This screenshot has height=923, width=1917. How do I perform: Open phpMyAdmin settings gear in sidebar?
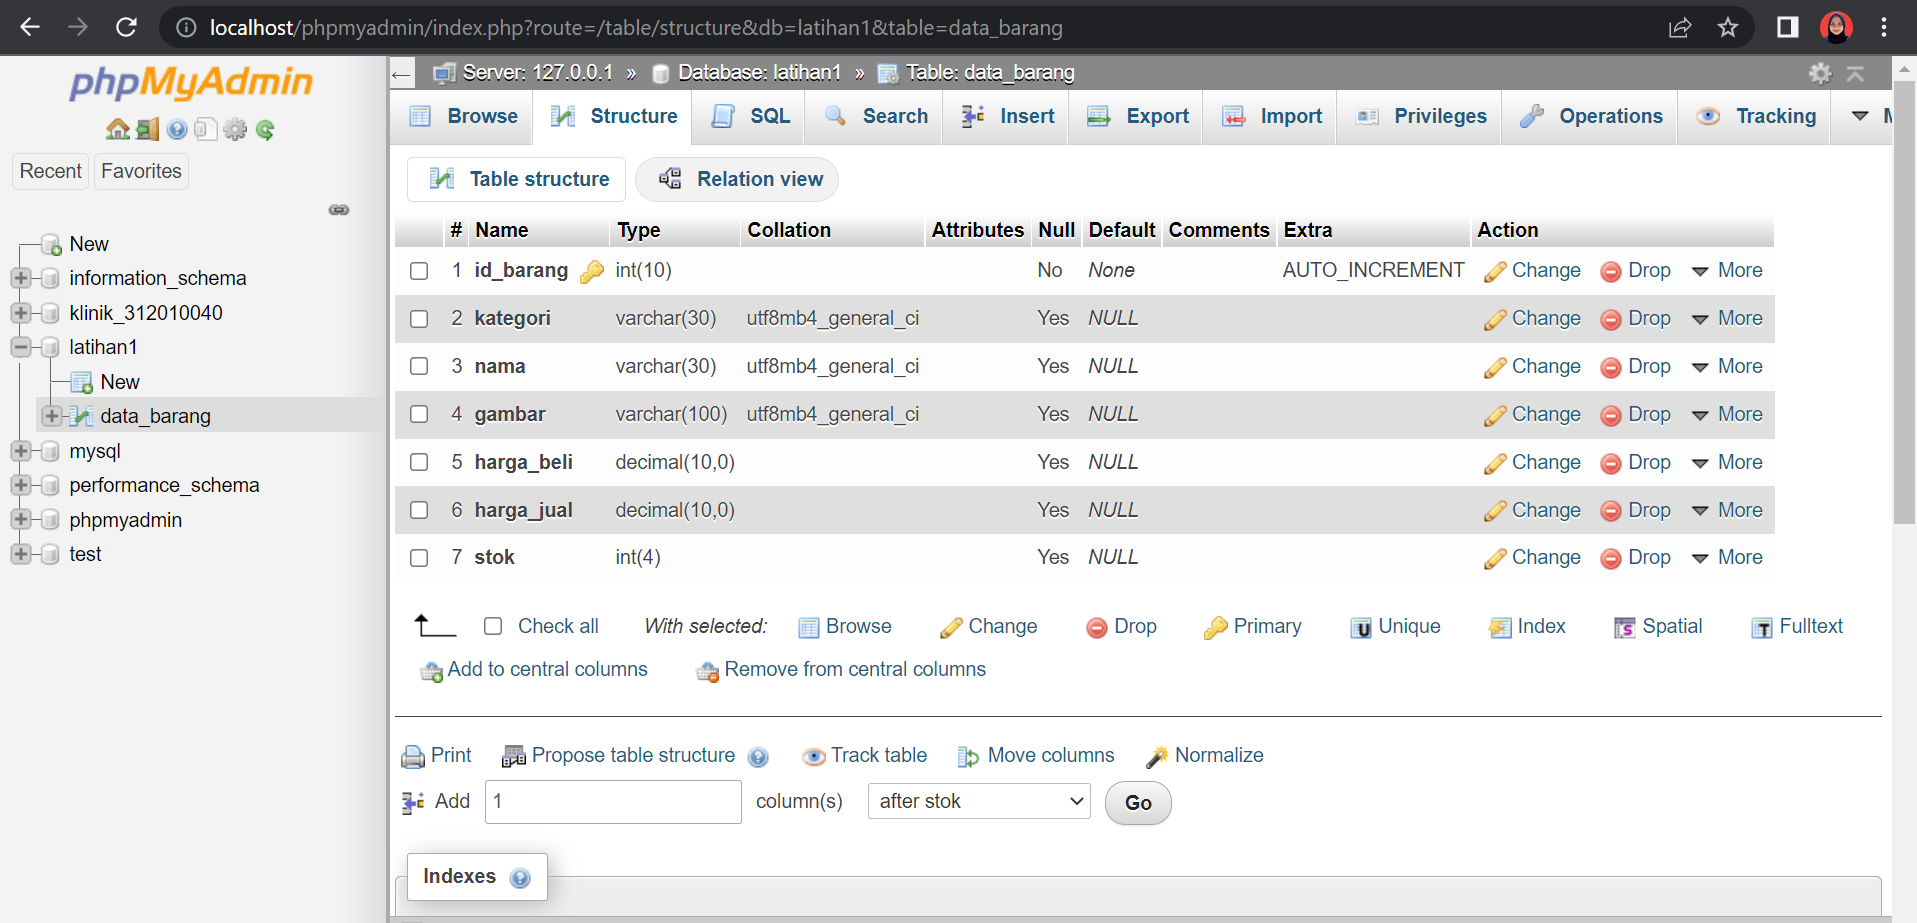pyautogui.click(x=236, y=129)
